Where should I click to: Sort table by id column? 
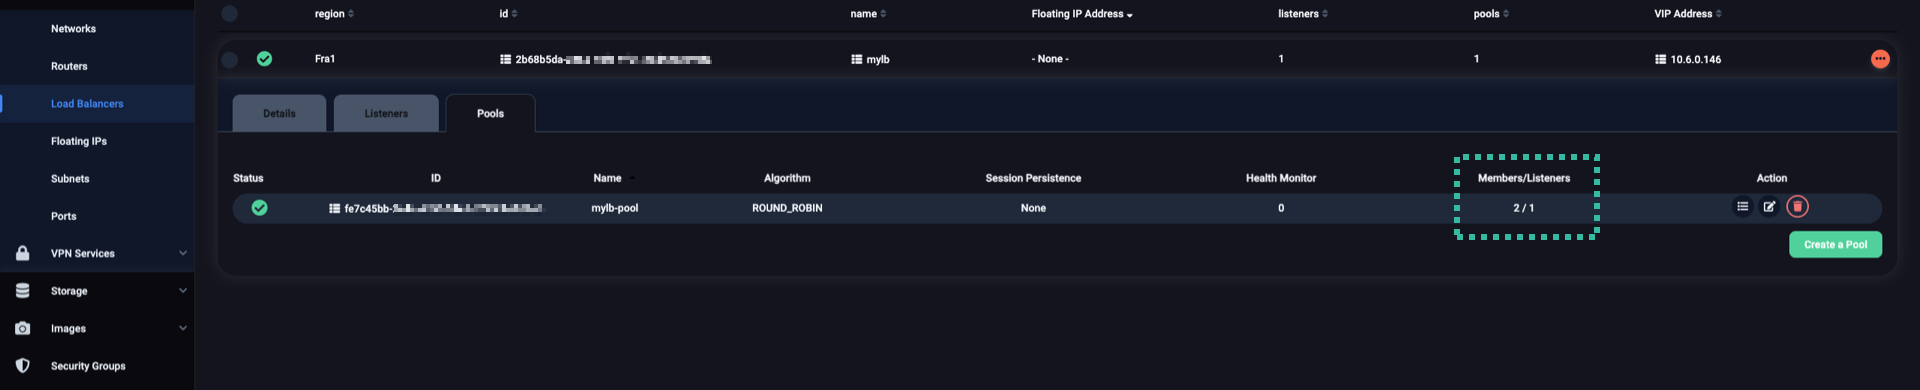(508, 14)
